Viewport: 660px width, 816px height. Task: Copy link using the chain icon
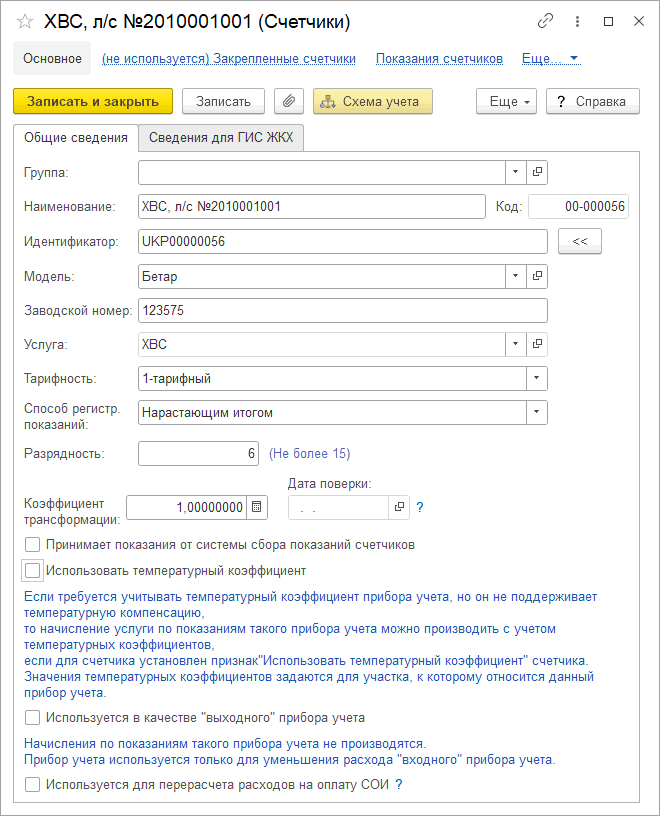(545, 21)
